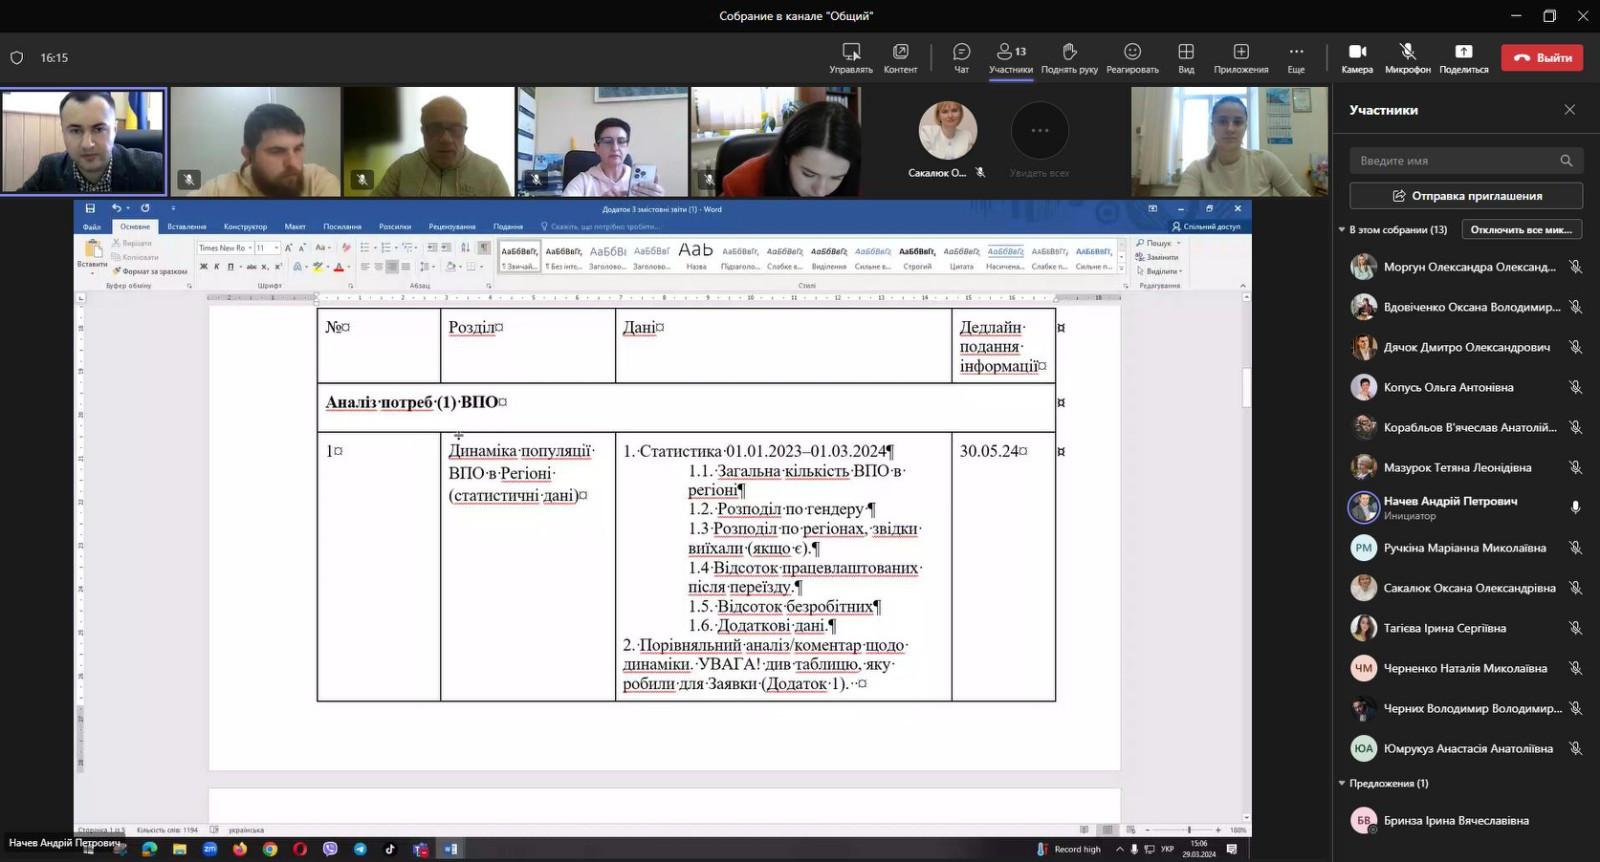Apply bold (Ж) formatting
The height and width of the screenshot is (862, 1600).
204,267
